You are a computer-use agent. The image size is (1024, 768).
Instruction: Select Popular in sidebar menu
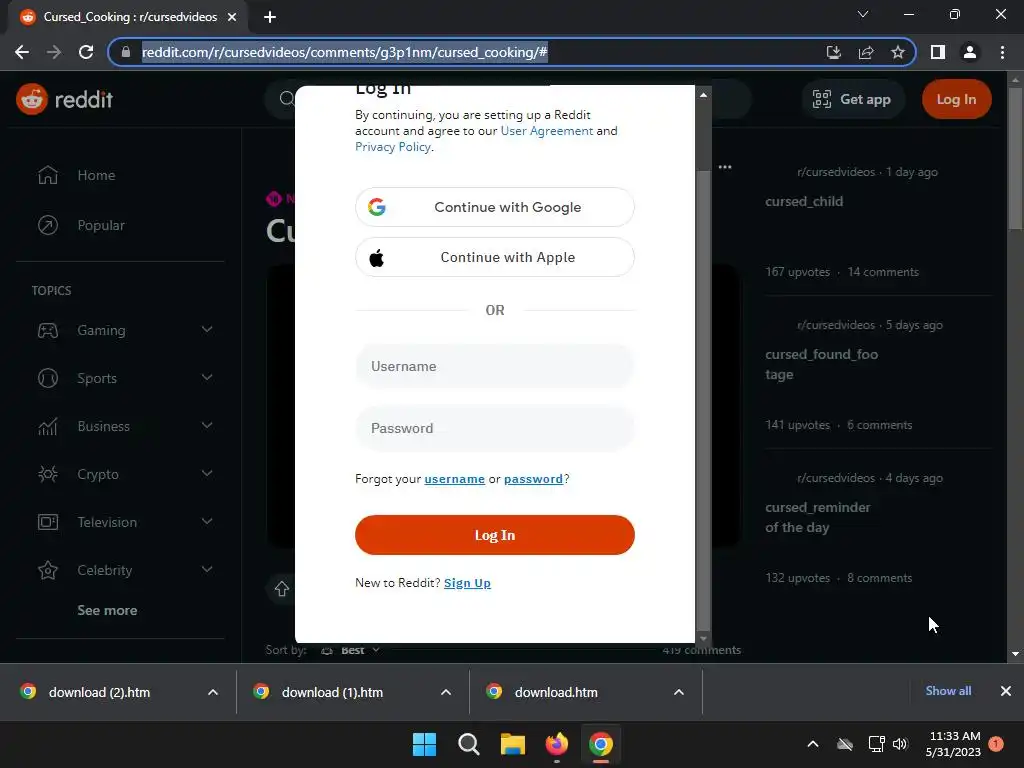(x=101, y=225)
